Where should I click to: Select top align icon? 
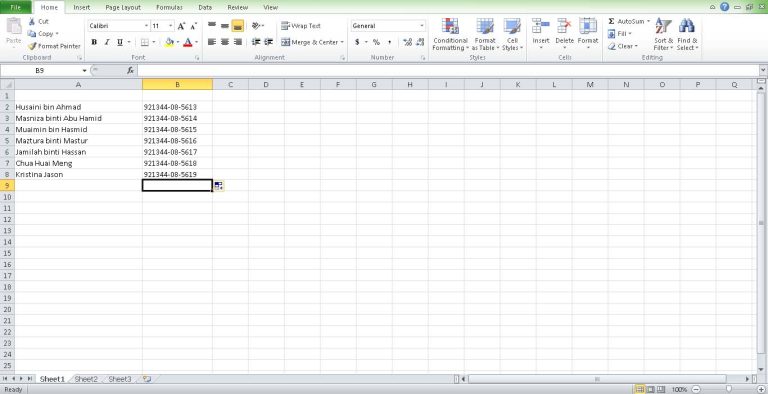pos(212,25)
